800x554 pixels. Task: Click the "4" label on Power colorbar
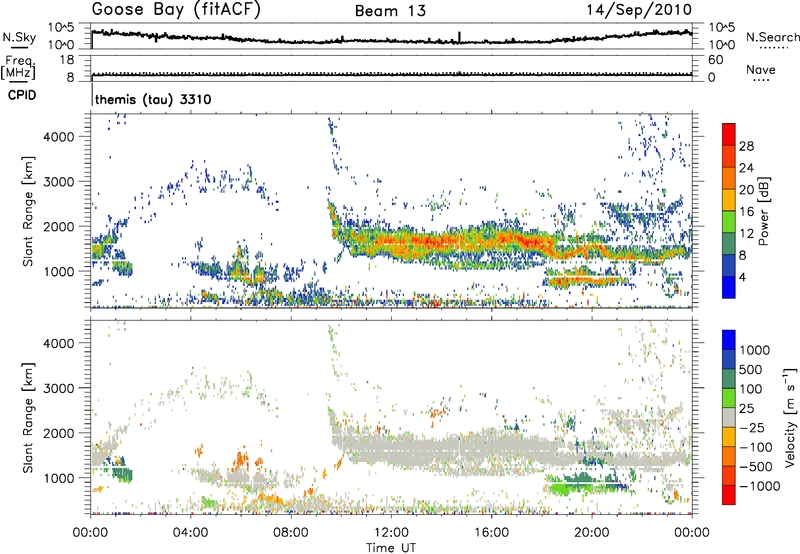pyautogui.click(x=742, y=277)
